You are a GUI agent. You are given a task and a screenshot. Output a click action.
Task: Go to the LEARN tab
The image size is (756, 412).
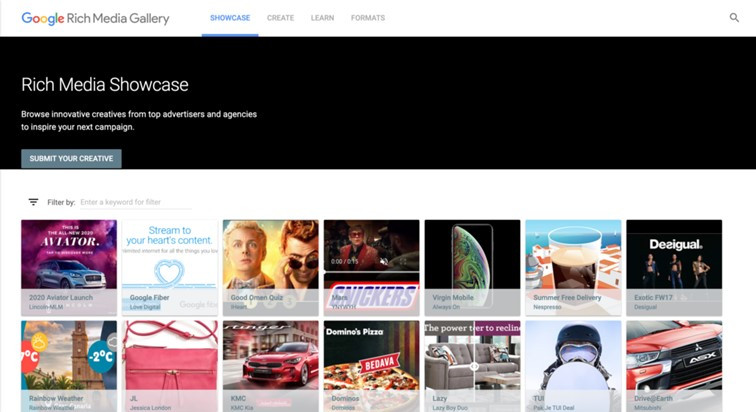(x=322, y=18)
